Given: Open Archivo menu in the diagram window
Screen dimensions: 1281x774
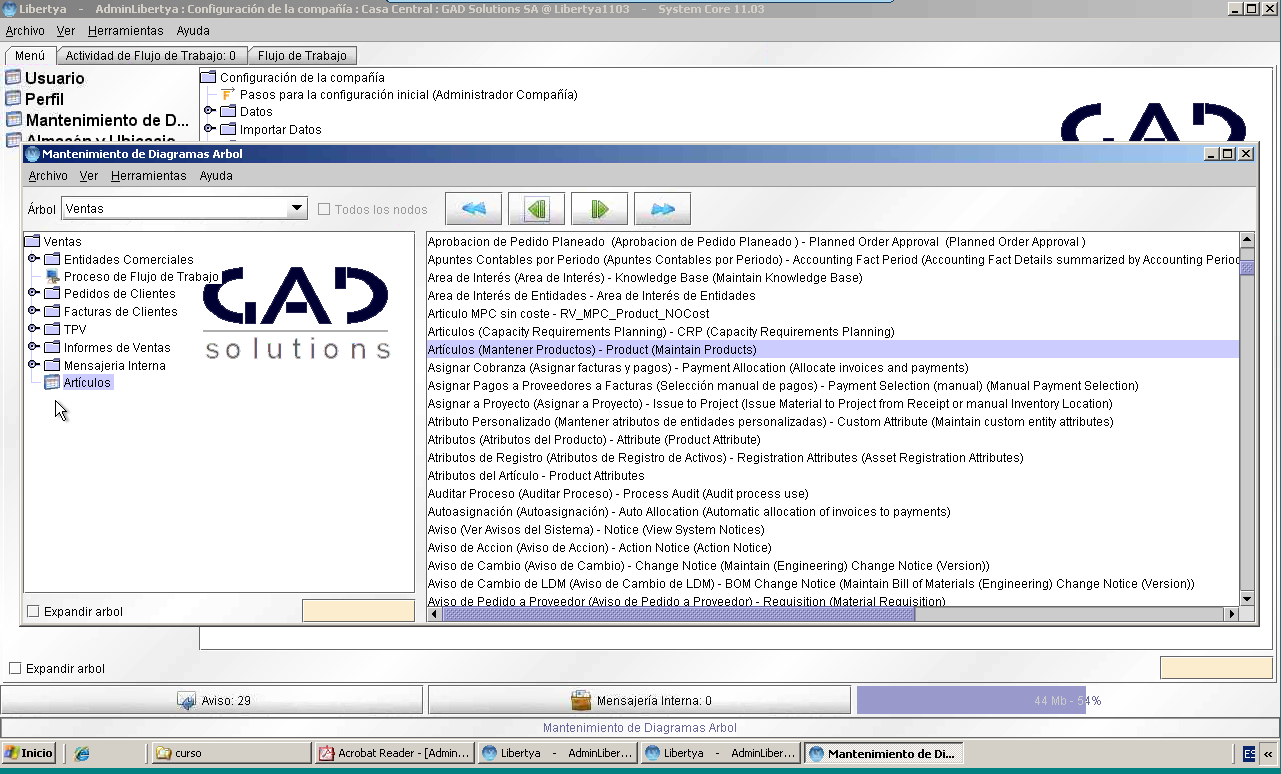Looking at the screenshot, I should click(48, 176).
